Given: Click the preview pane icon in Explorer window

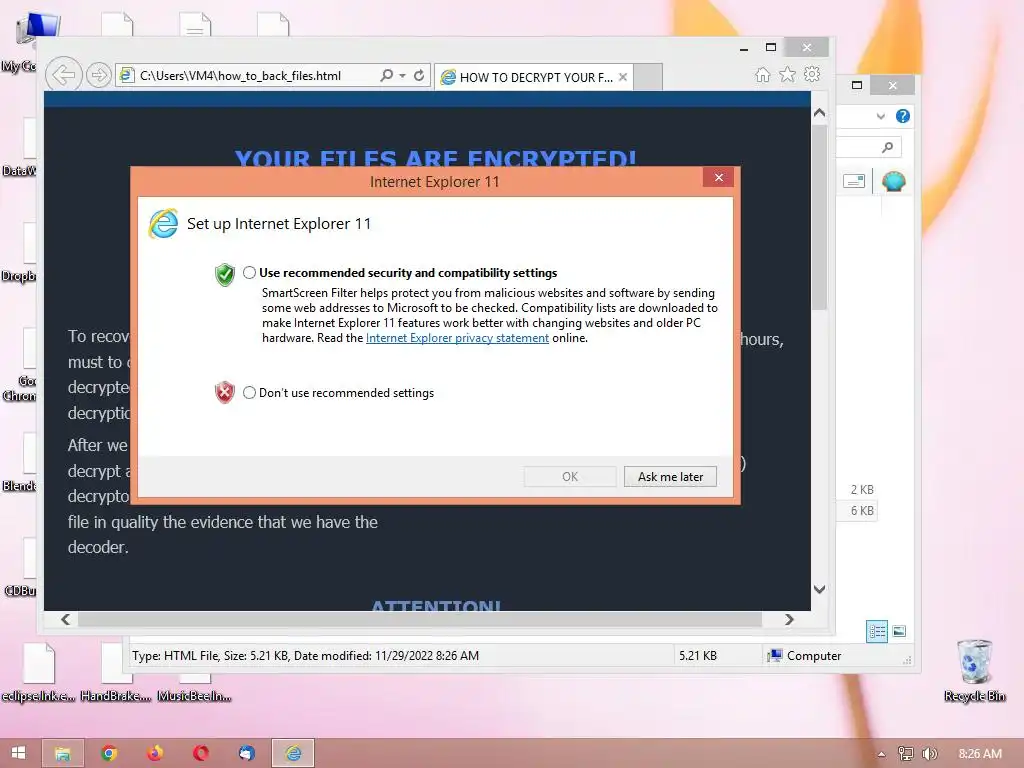Looking at the screenshot, I should (x=854, y=181).
